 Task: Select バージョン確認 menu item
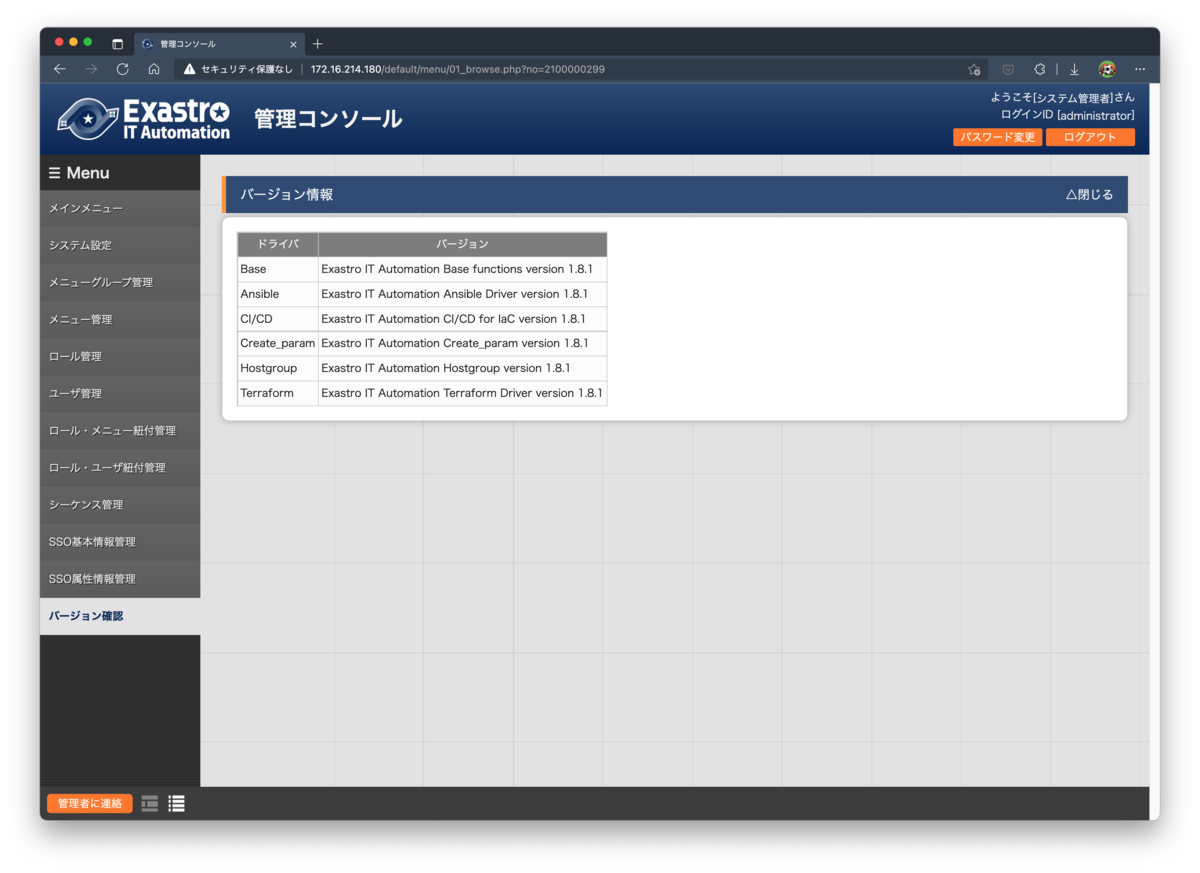click(x=120, y=616)
